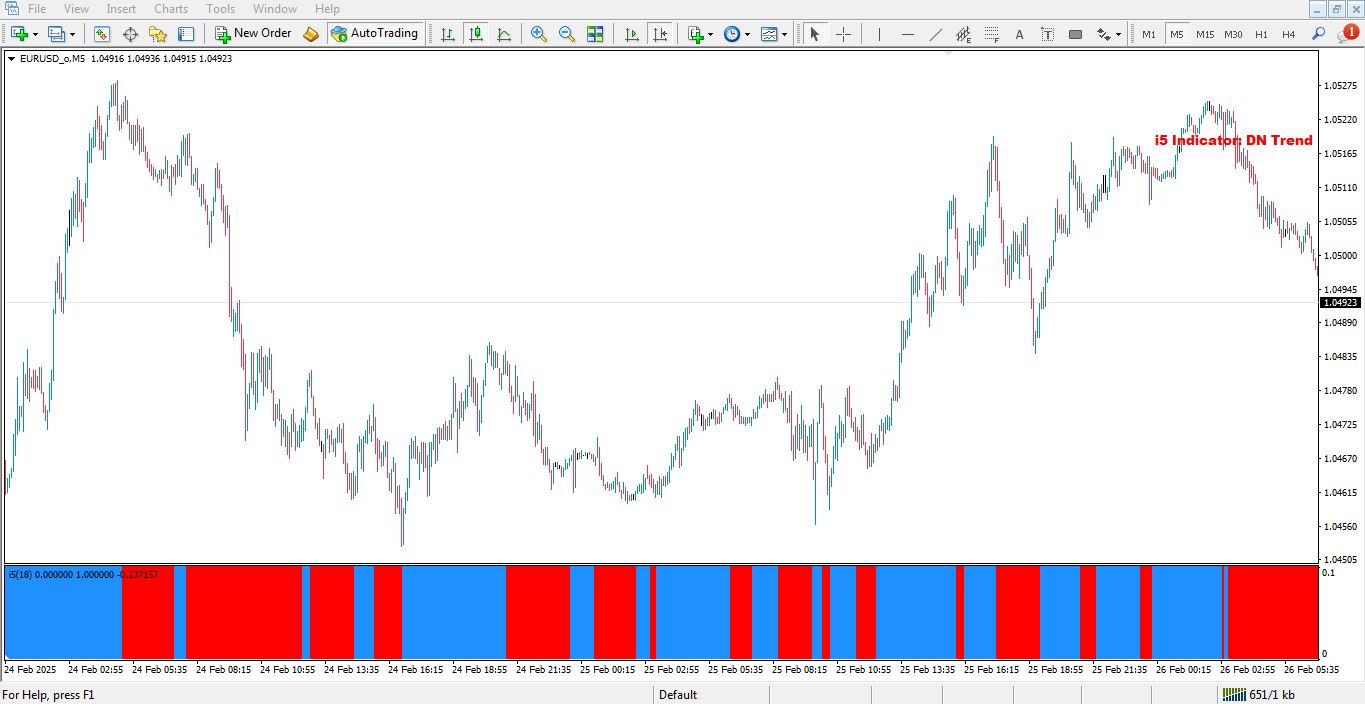This screenshot has width=1365, height=704.
Task: Select the crosshair cursor tool
Action: click(843, 34)
